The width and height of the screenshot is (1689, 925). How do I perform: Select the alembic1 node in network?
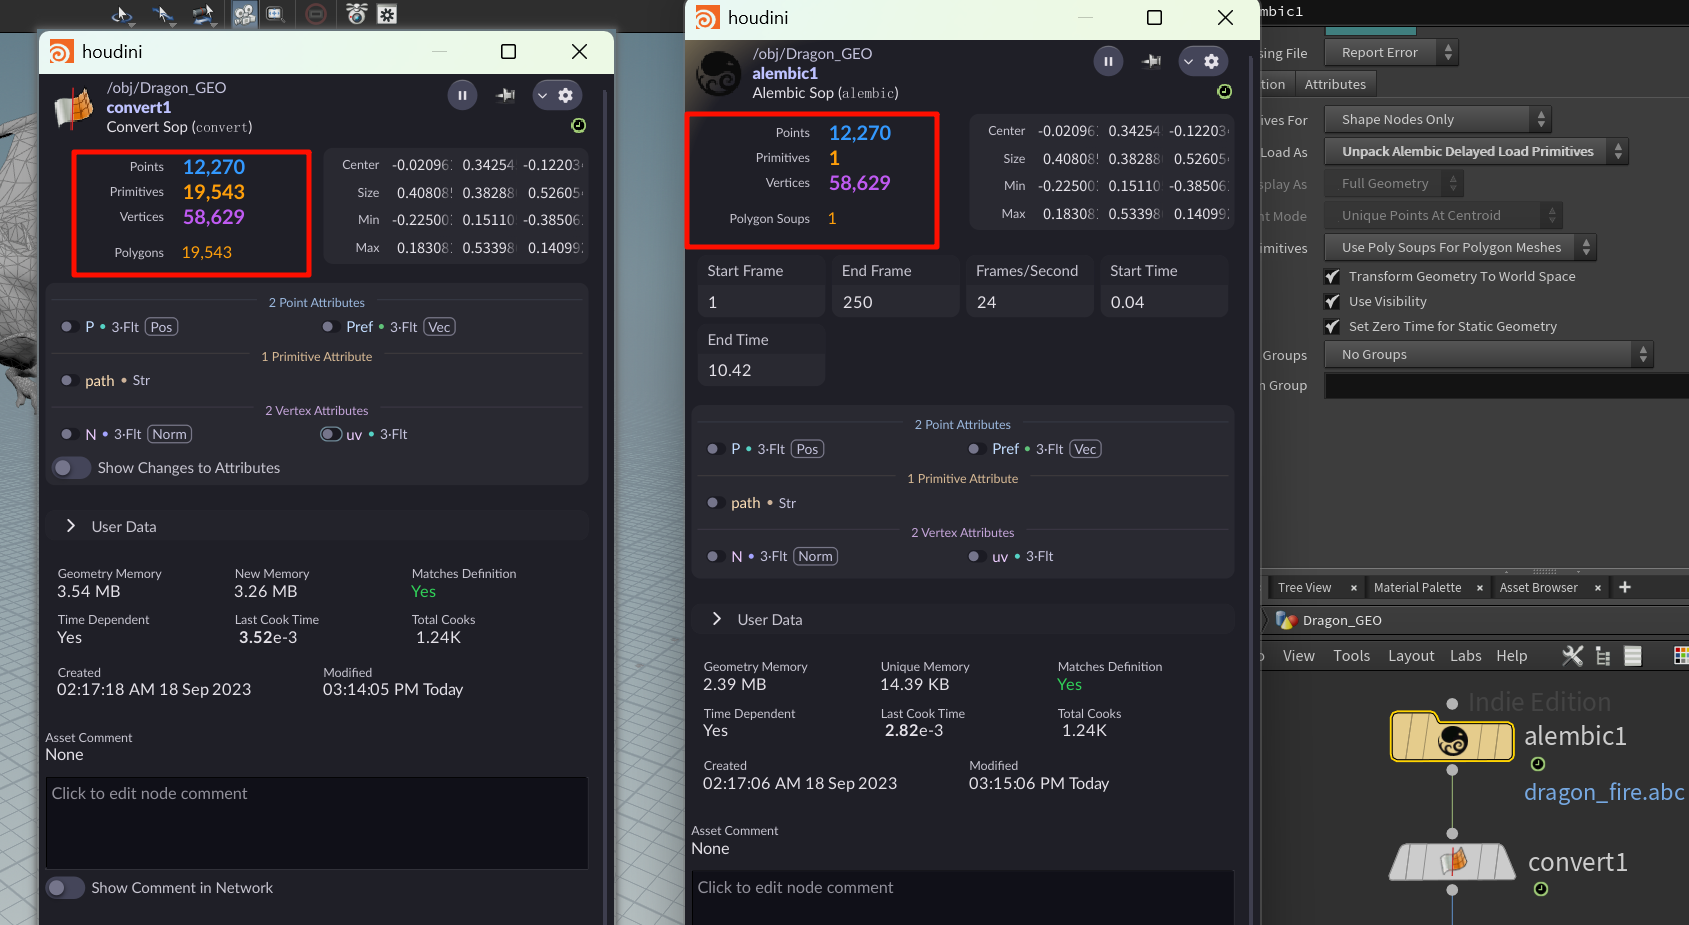click(1452, 737)
